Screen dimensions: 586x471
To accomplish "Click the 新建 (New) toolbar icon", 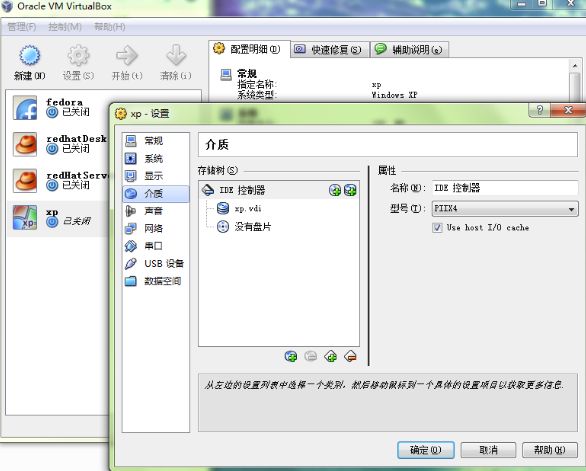I will (30, 55).
